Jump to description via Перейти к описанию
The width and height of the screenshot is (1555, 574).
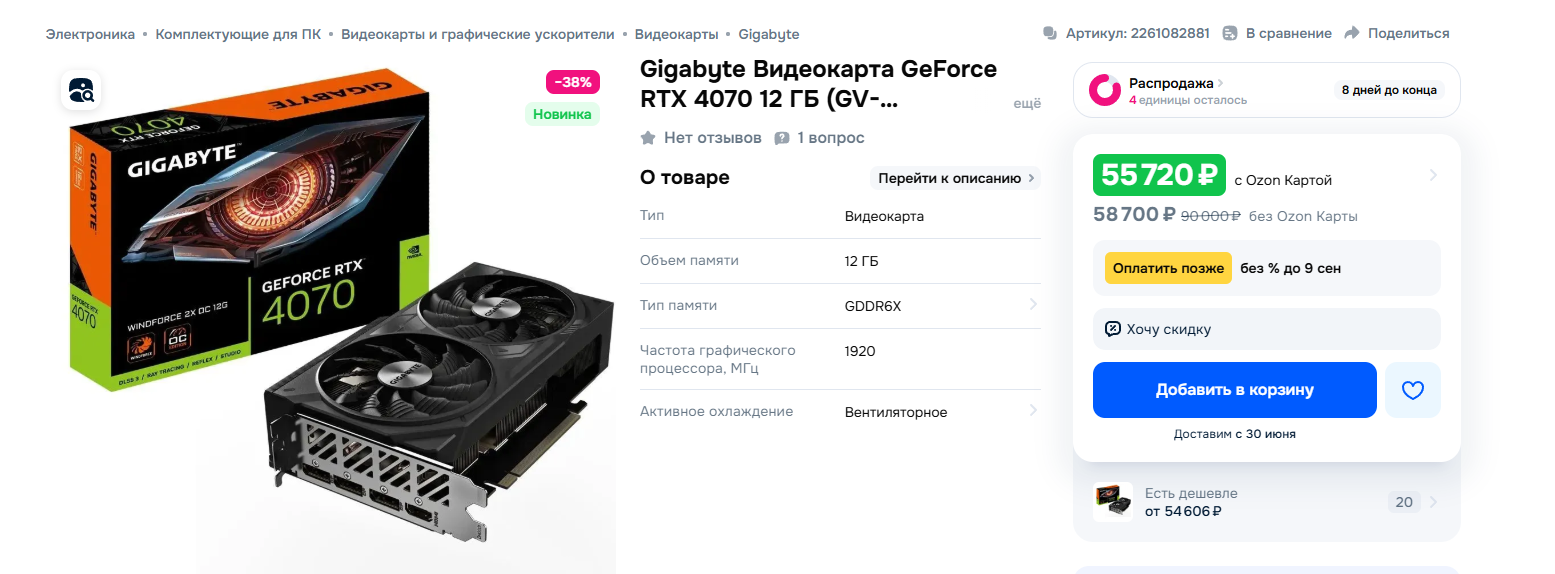click(x=957, y=178)
